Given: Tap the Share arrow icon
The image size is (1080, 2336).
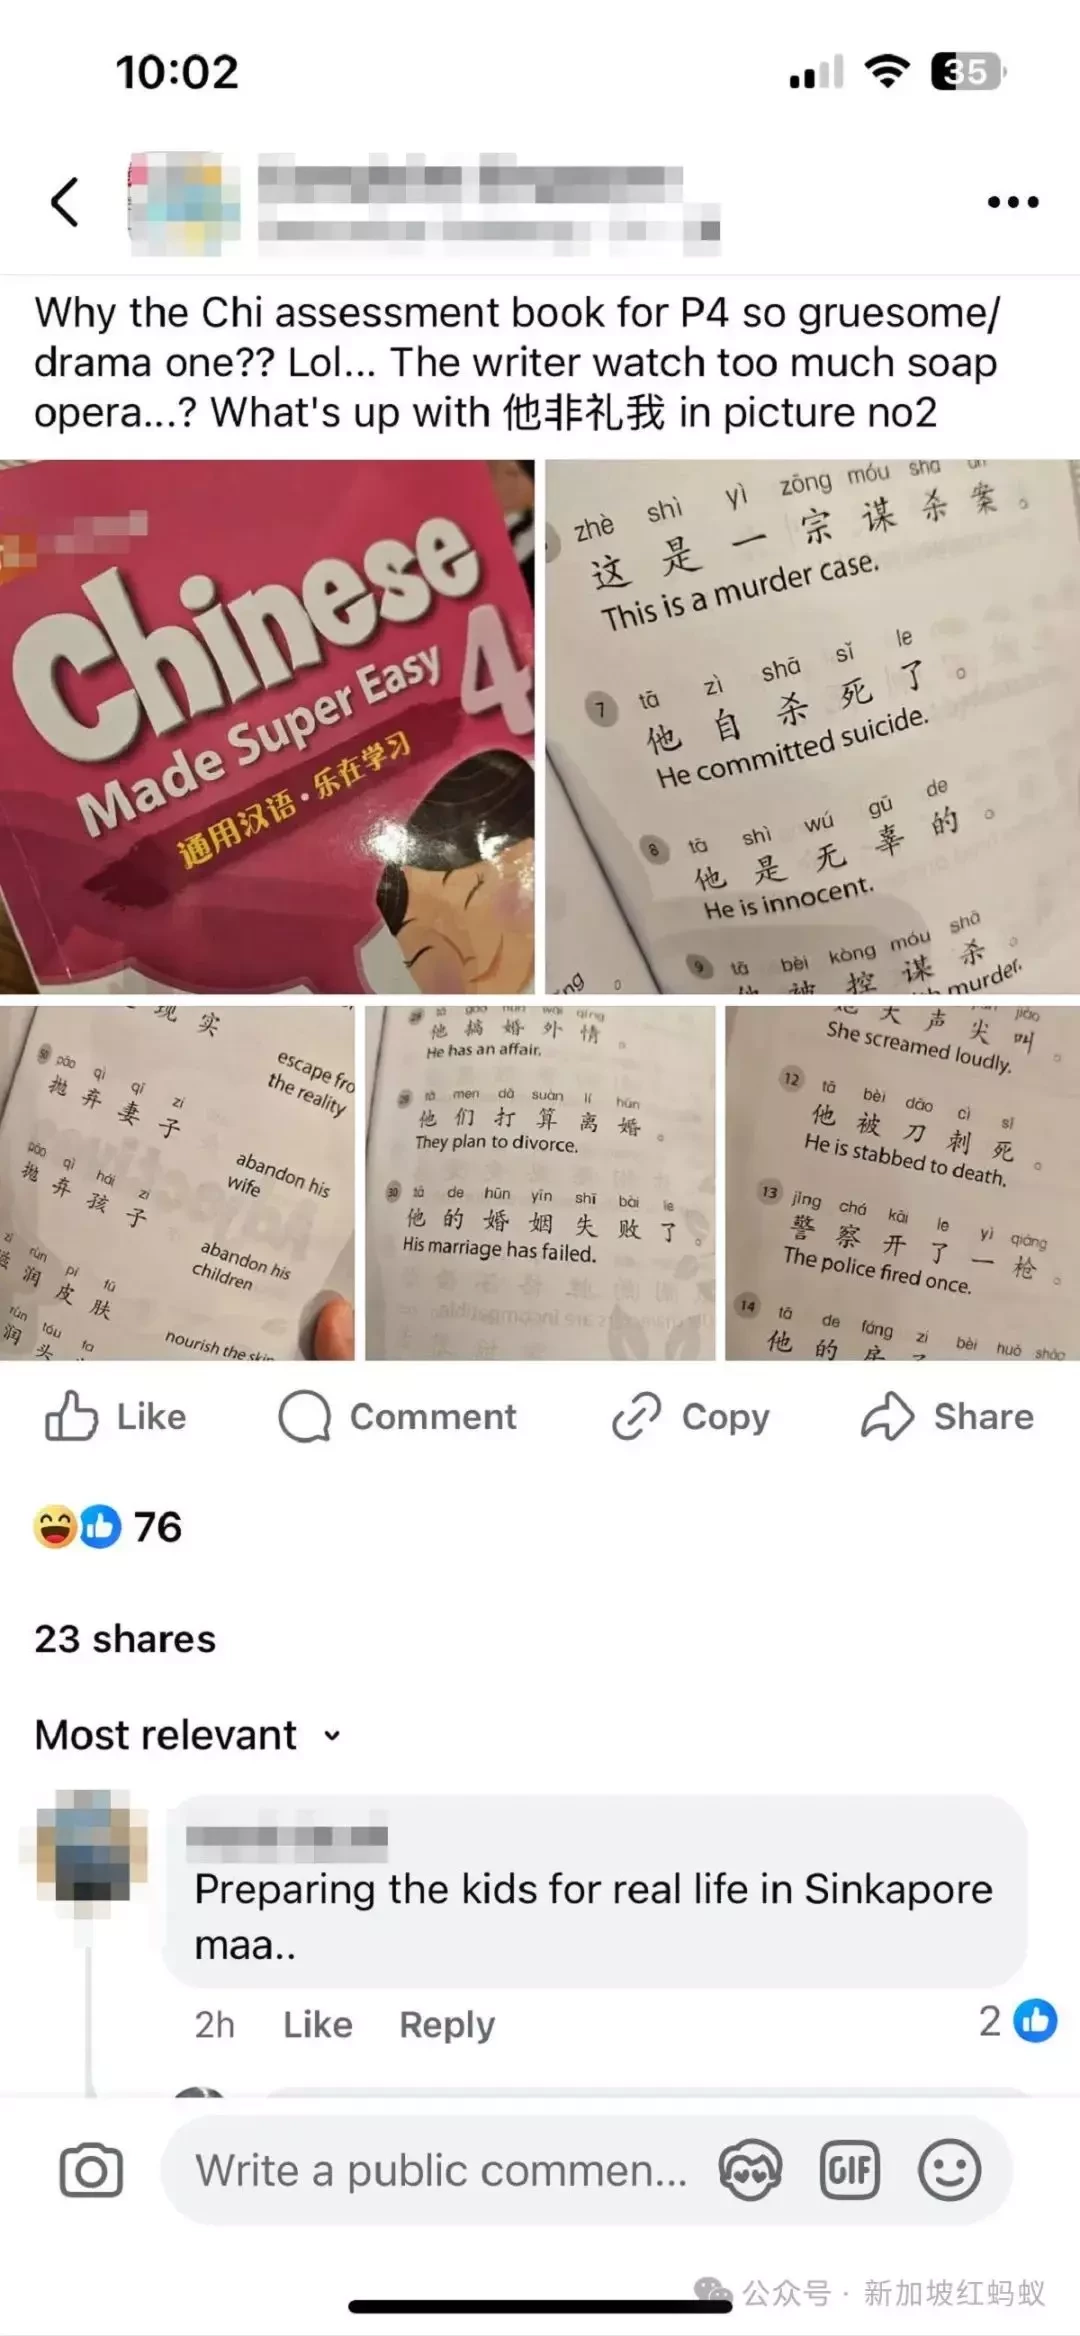Looking at the screenshot, I should (x=887, y=1416).
